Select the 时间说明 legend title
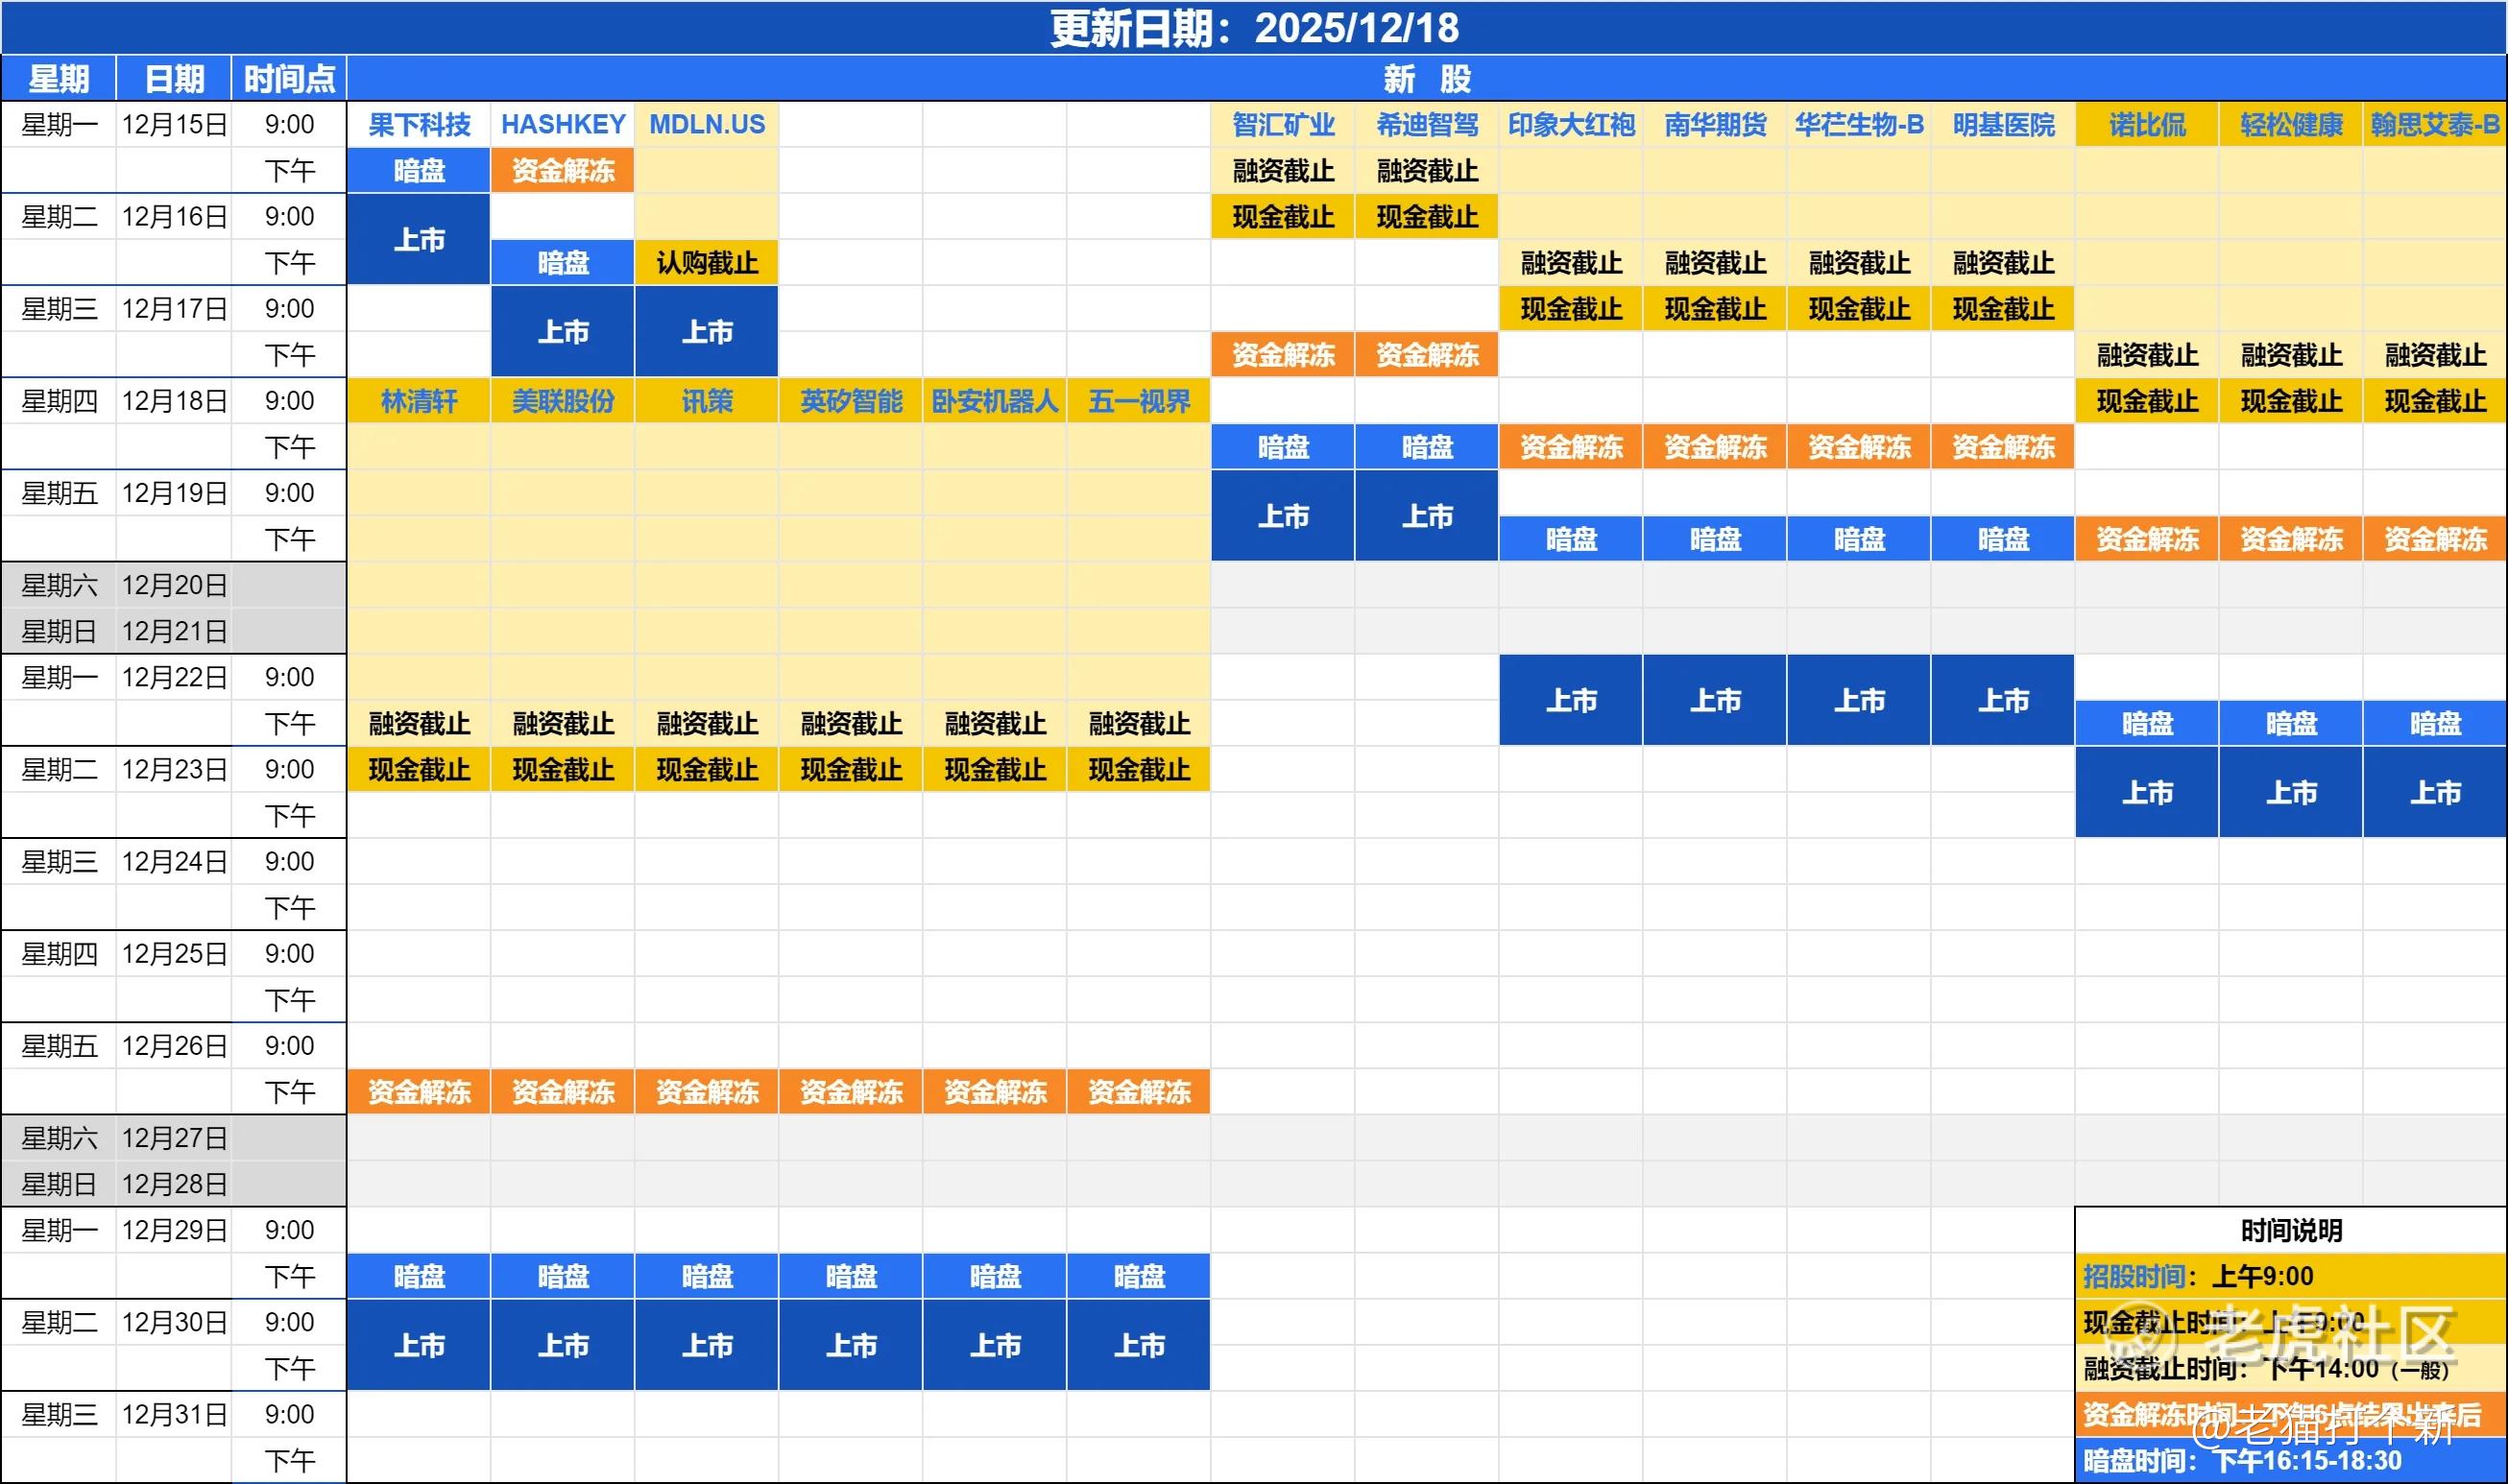Image resolution: width=2508 pixels, height=1484 pixels. pyautogui.click(x=2291, y=1230)
